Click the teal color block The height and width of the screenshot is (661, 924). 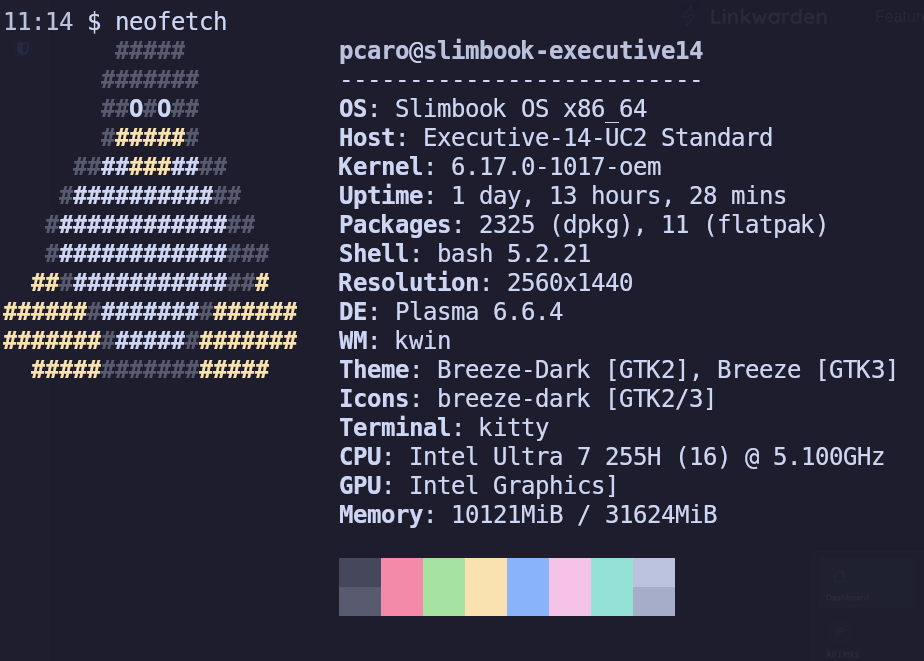pos(612,587)
